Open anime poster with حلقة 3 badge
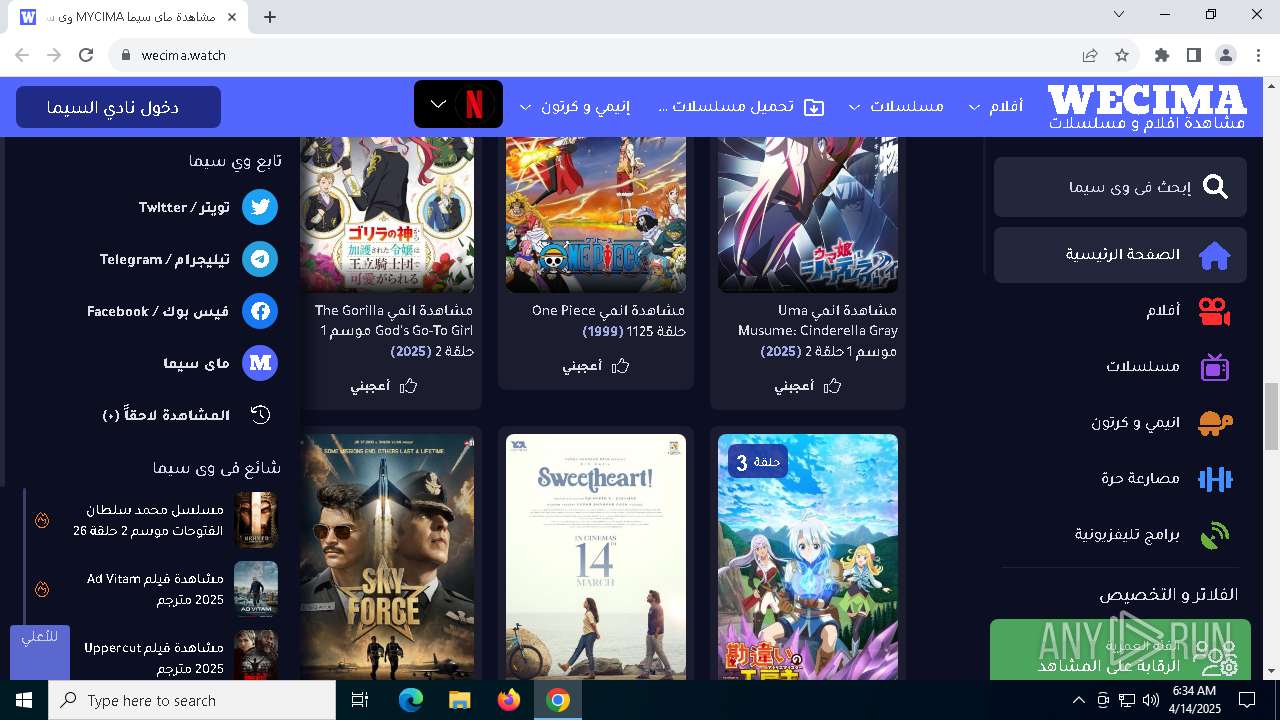The image size is (1280, 720). click(808, 557)
